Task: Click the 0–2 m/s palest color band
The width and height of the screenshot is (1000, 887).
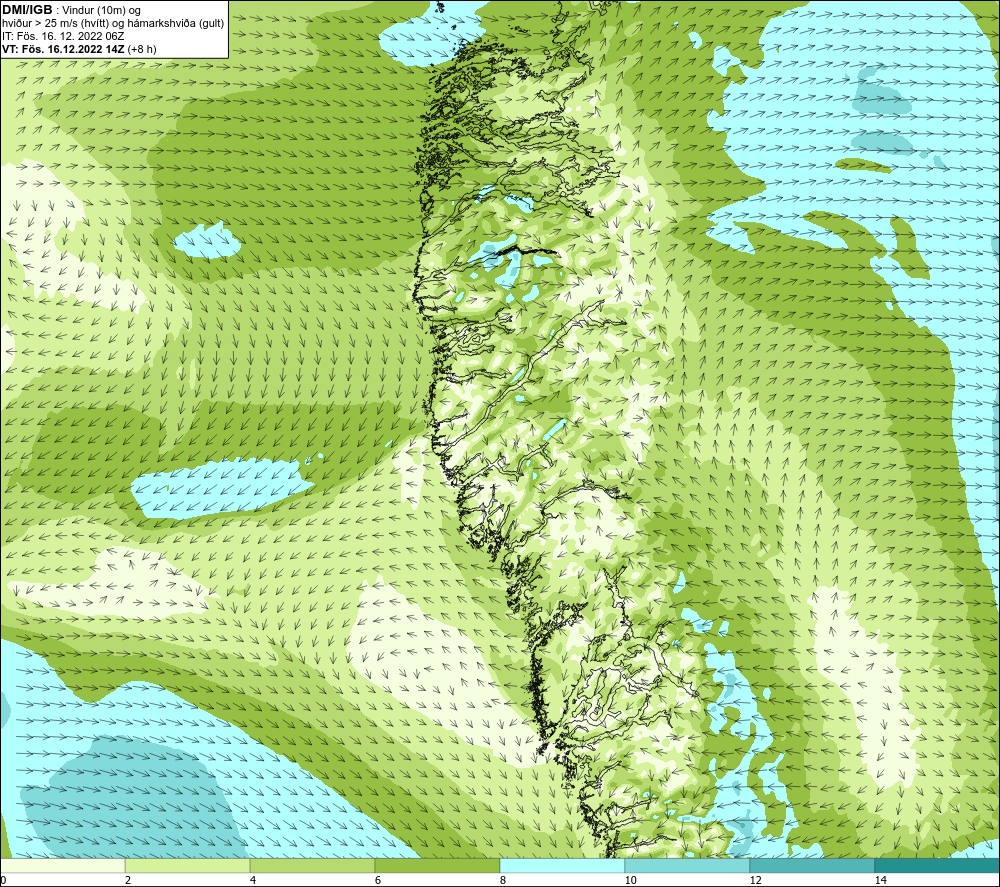Action: (62, 865)
